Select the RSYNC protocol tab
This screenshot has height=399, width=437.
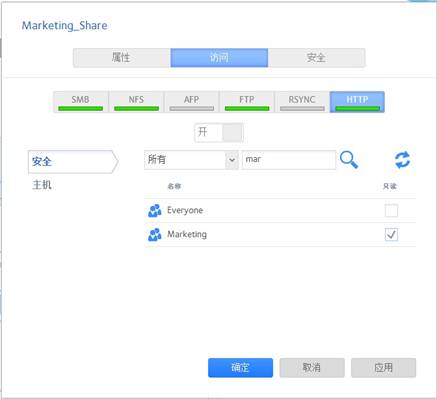pyautogui.click(x=302, y=102)
